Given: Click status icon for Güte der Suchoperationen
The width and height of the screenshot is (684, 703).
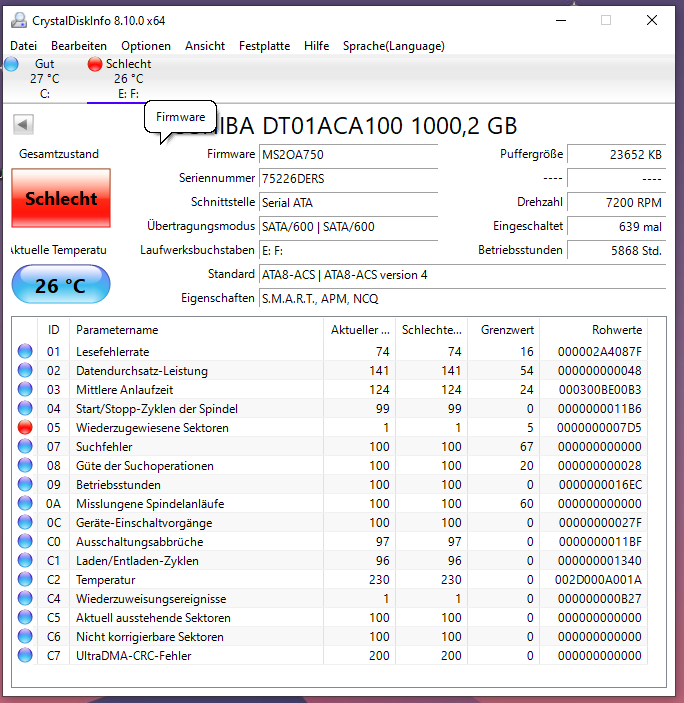Looking at the screenshot, I should pos(25,465).
